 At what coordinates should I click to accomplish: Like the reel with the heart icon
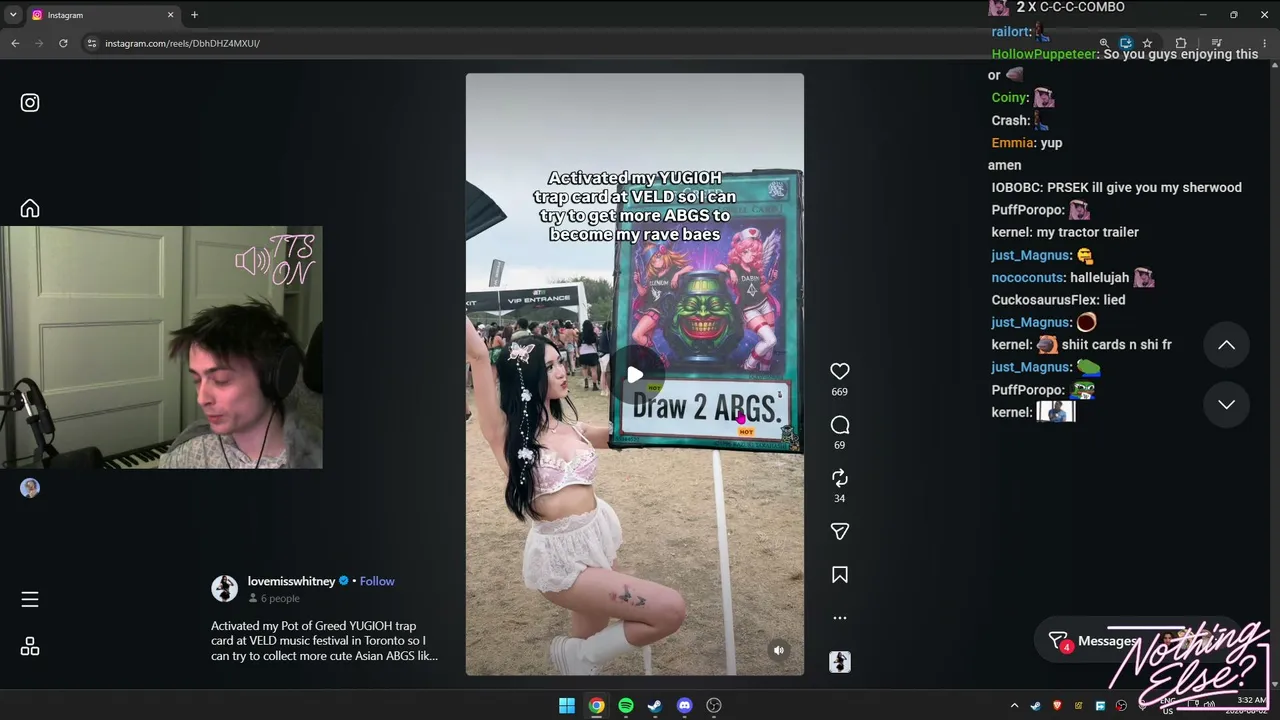(x=840, y=371)
